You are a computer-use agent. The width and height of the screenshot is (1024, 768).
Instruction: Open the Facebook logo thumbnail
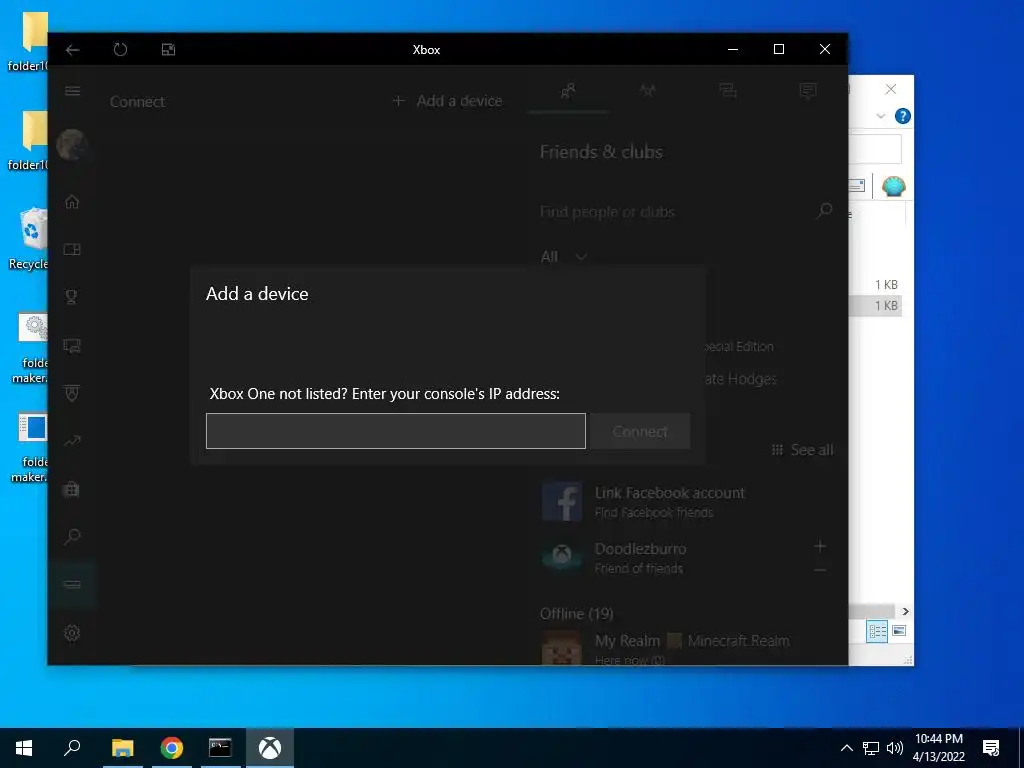[x=562, y=501]
